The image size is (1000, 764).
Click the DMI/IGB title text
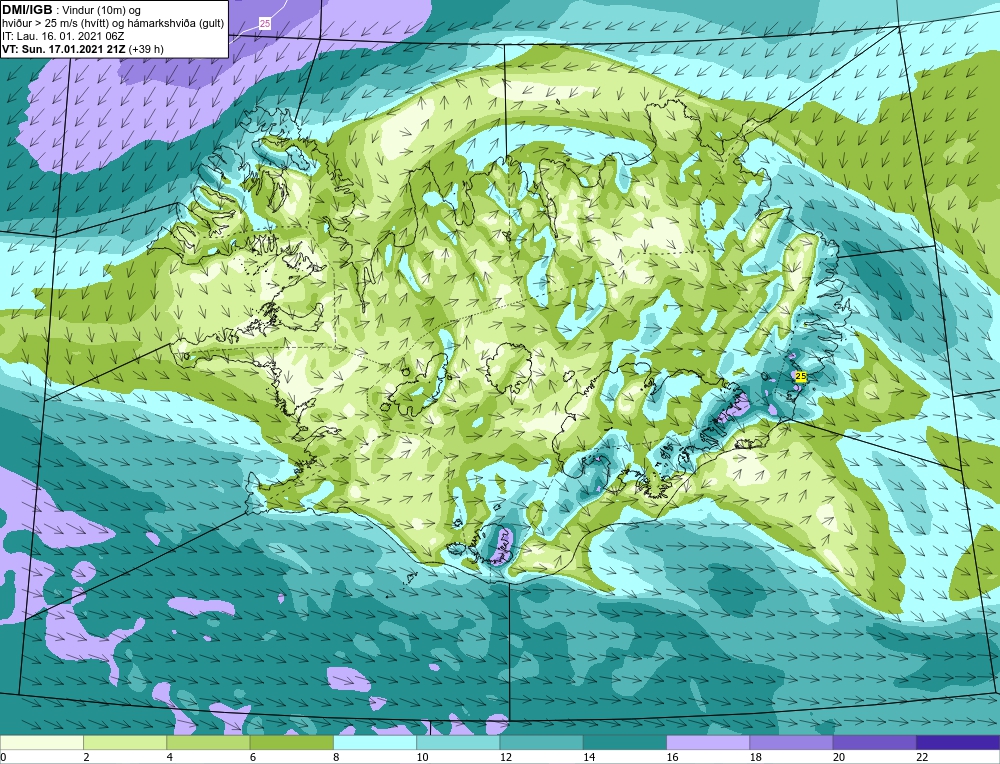tap(27, 10)
